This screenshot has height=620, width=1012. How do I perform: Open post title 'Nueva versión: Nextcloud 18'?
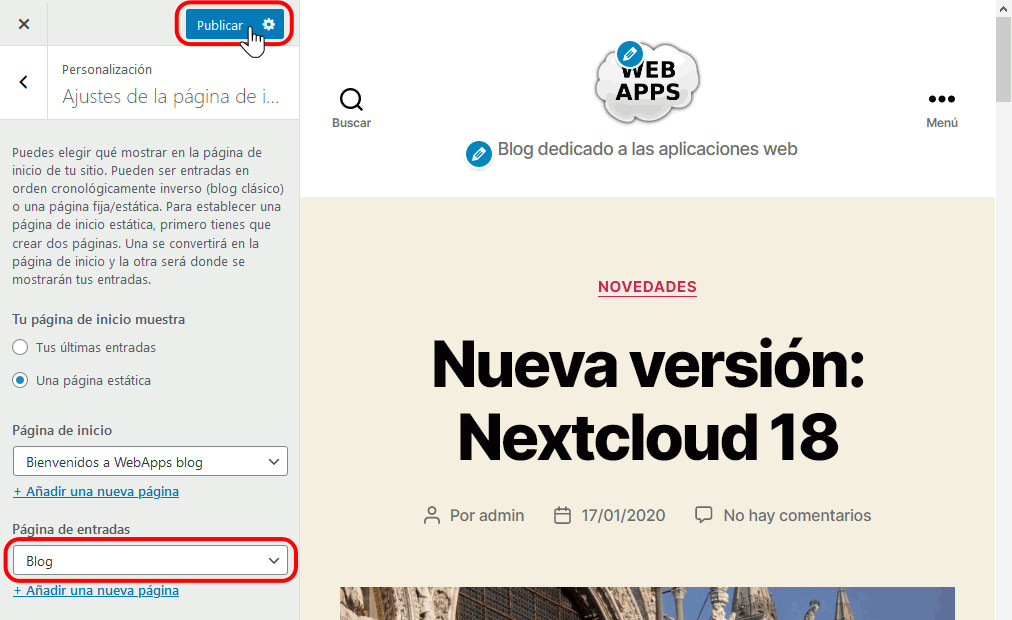point(647,400)
